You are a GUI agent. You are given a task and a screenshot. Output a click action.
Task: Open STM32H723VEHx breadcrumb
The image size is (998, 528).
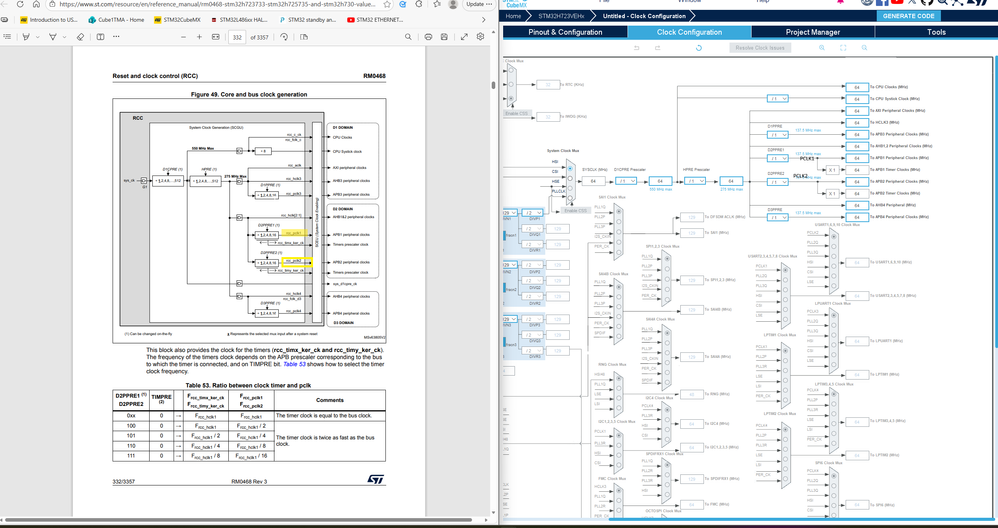point(561,16)
